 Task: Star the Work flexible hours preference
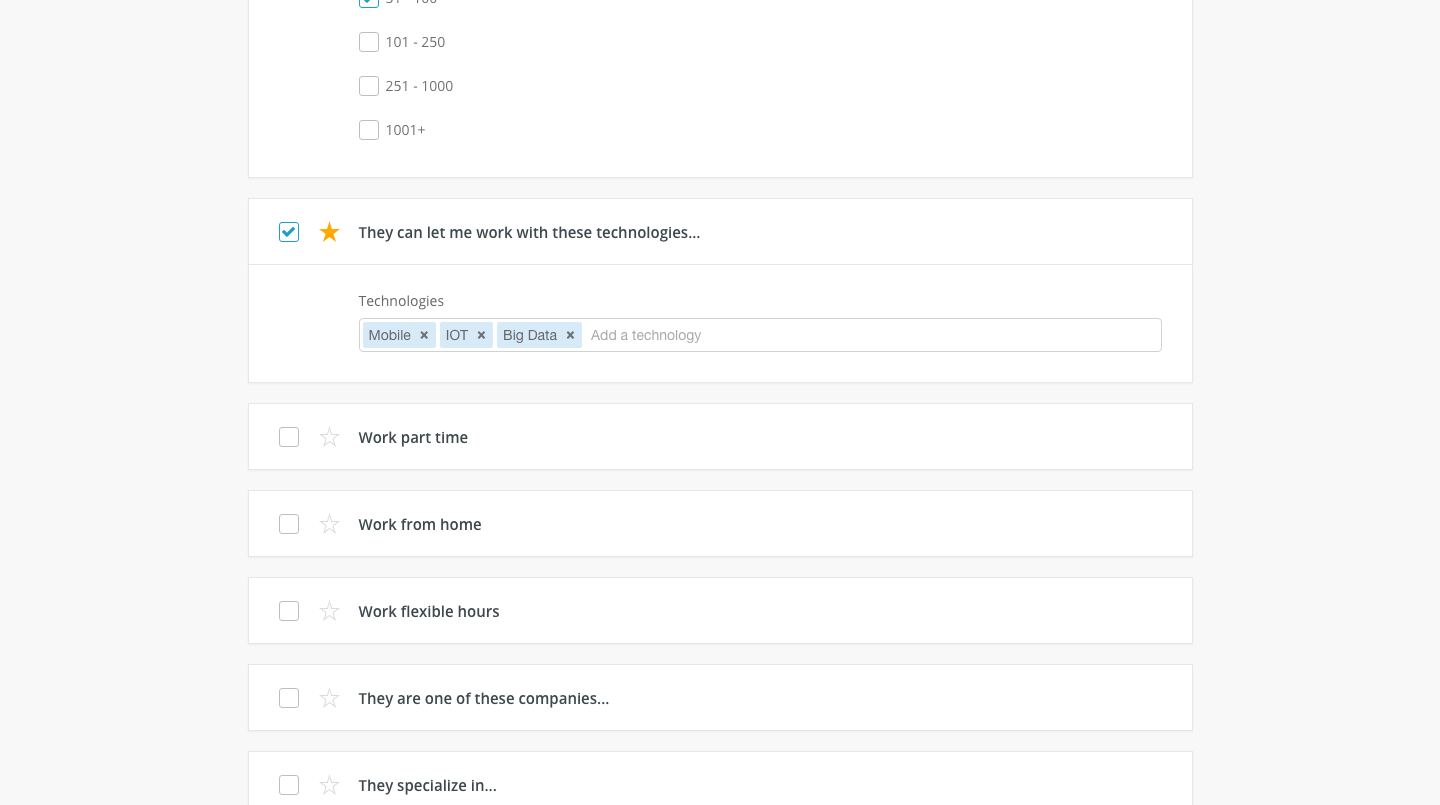coord(329,611)
